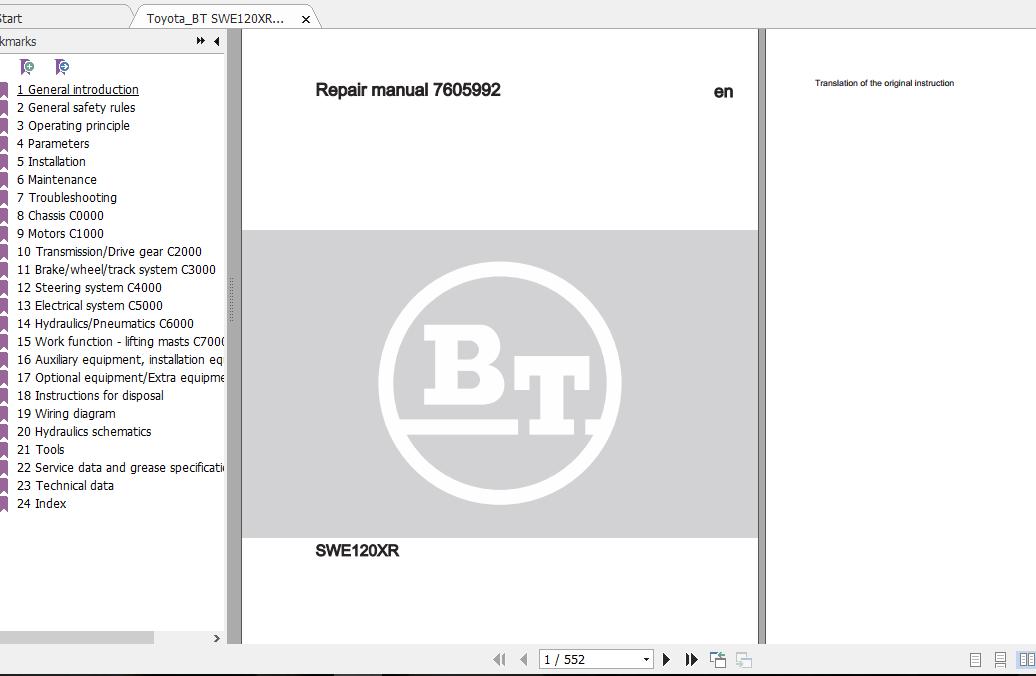The image size is (1036, 676).
Task: Return to the previous view
Action: pyautogui.click(x=717, y=659)
